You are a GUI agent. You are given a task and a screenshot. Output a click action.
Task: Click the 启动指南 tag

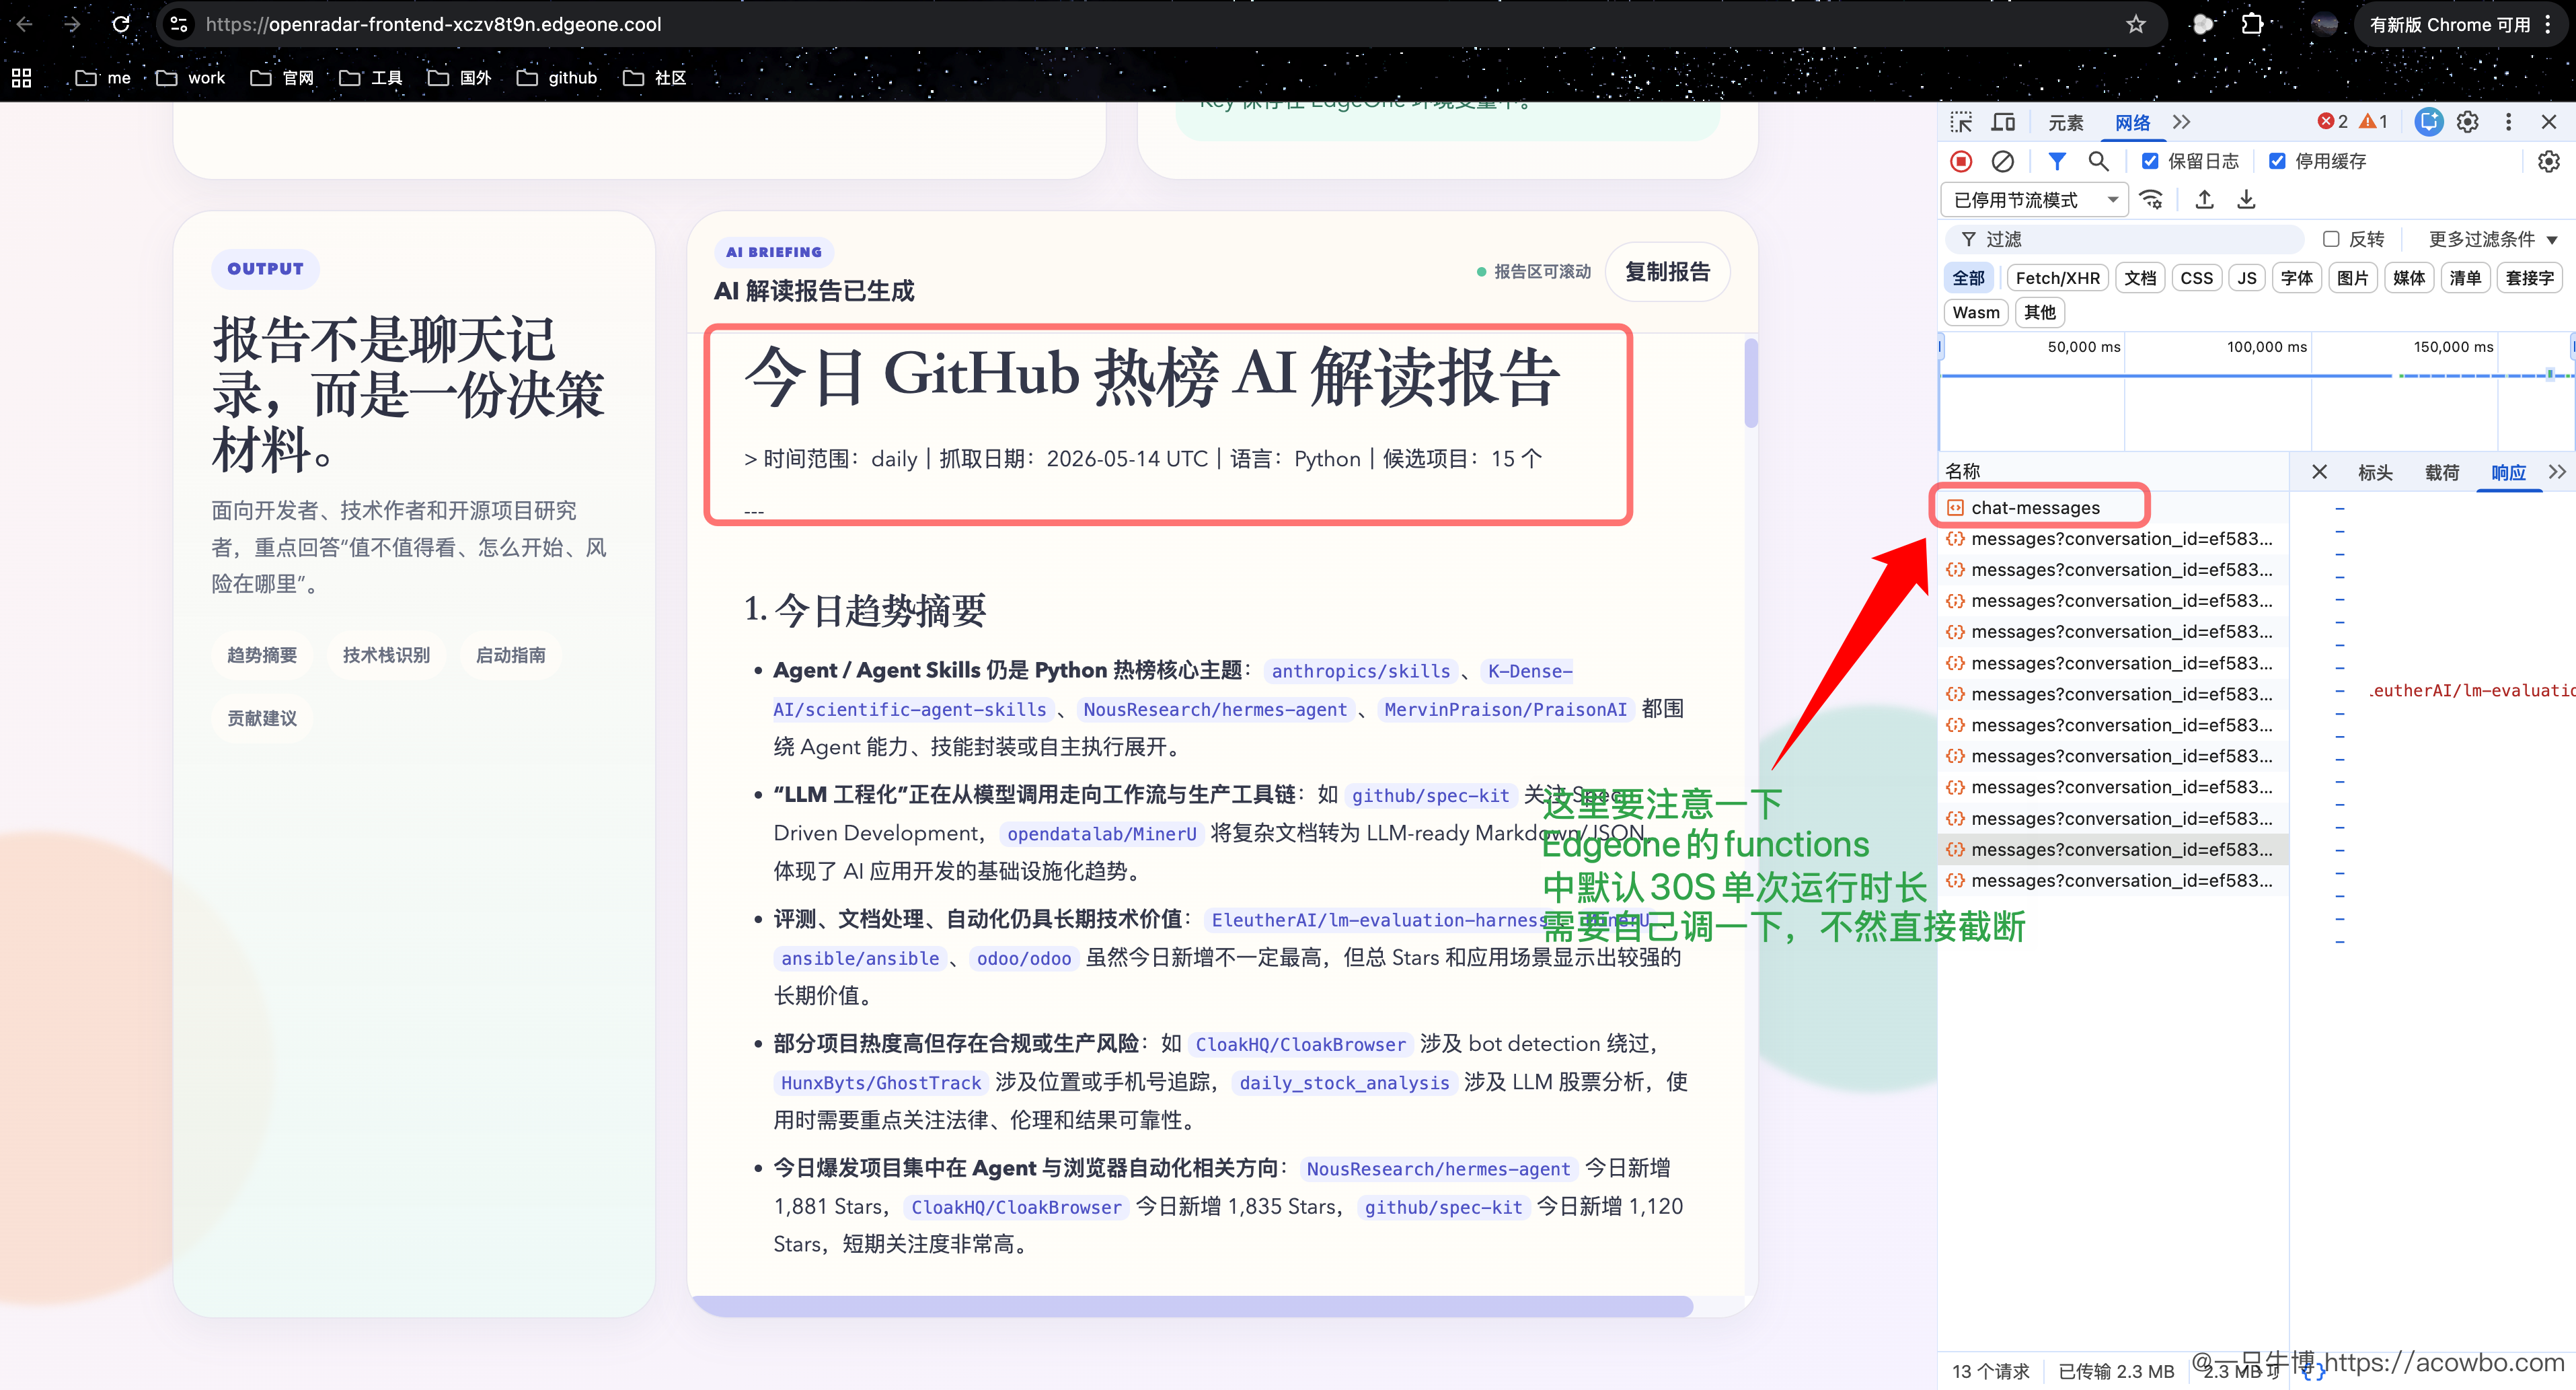(x=510, y=655)
